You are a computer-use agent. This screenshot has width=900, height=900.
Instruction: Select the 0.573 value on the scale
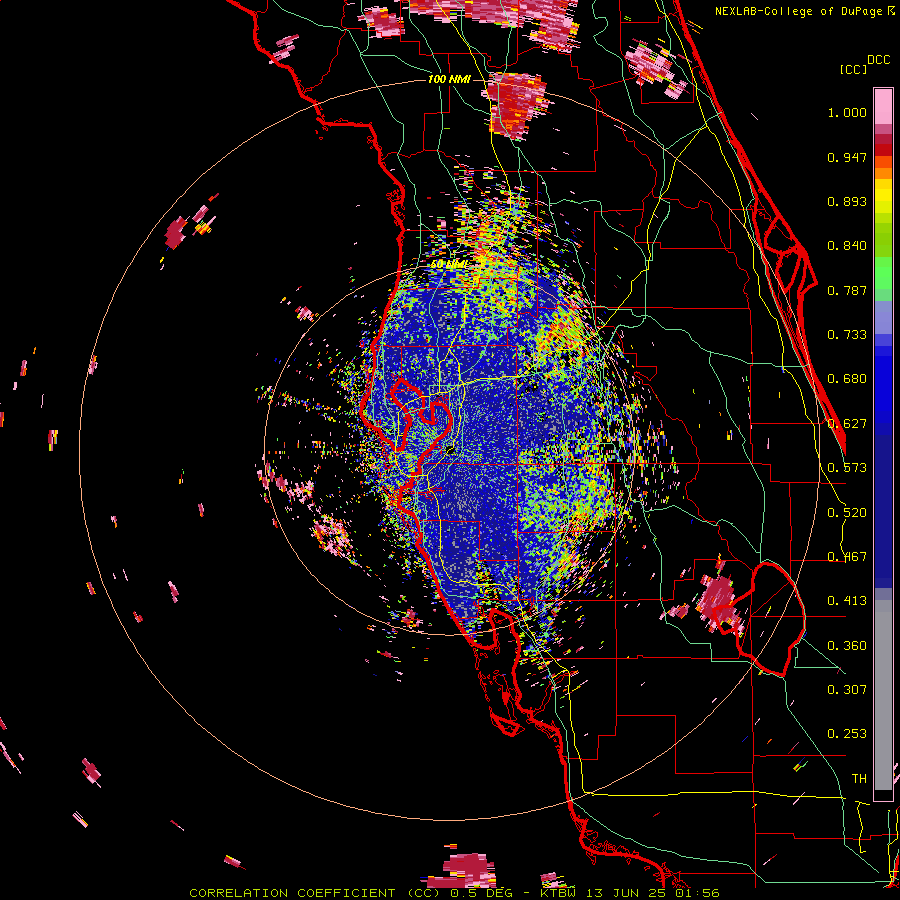[x=847, y=468]
